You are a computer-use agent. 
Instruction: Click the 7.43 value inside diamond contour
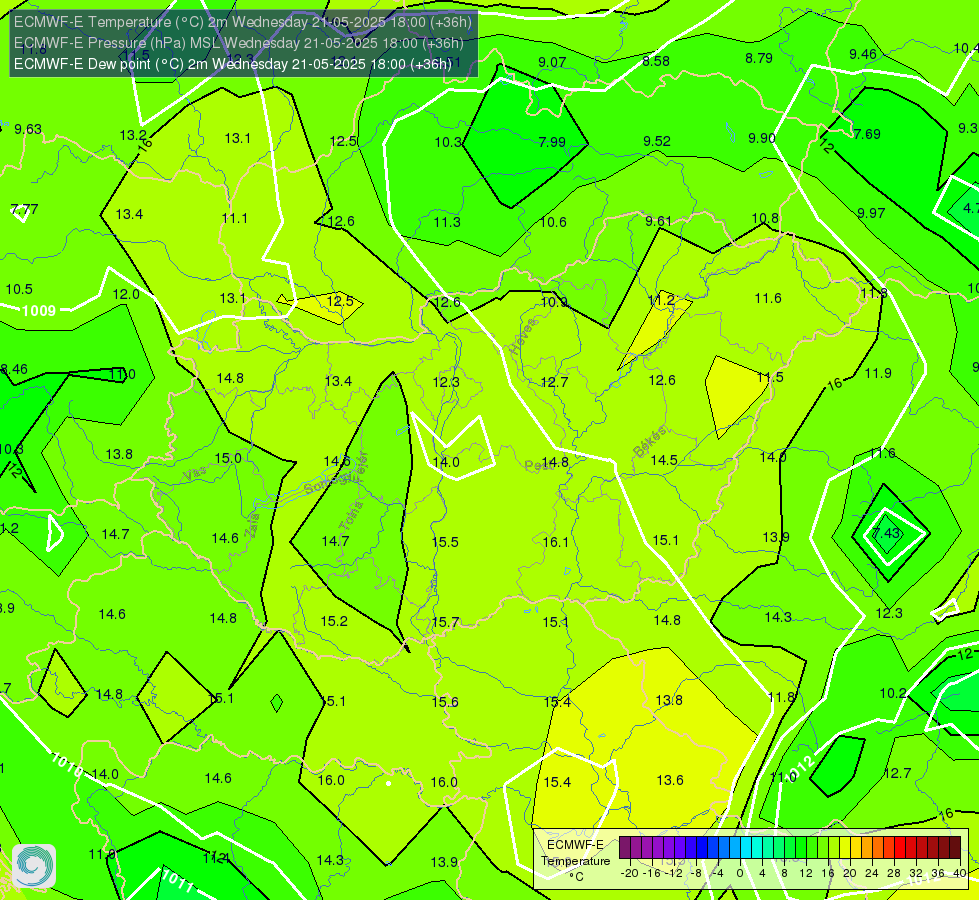coord(886,533)
